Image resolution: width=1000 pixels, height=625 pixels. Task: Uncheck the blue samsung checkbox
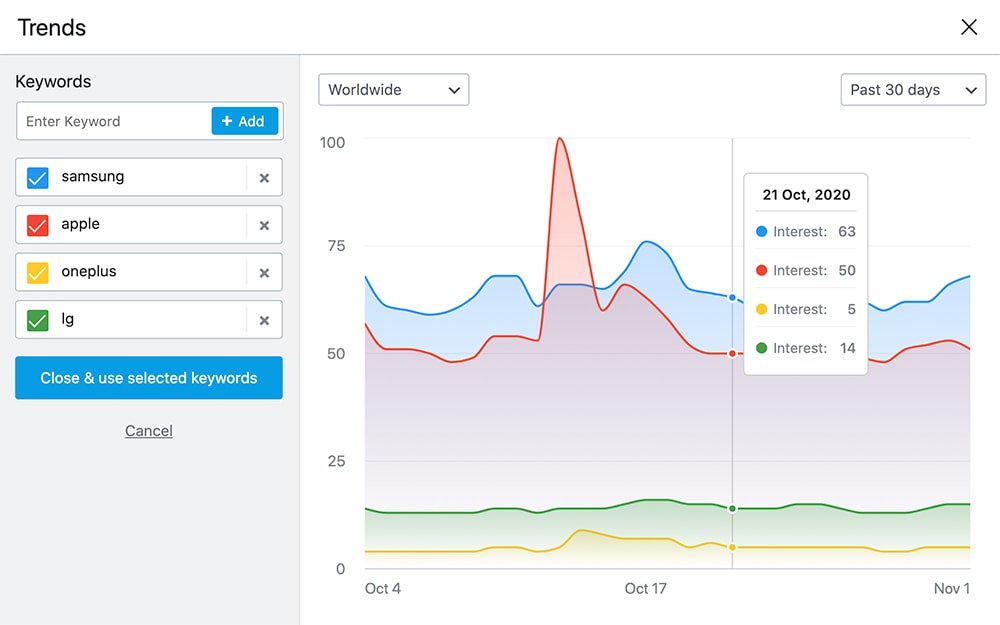(38, 178)
